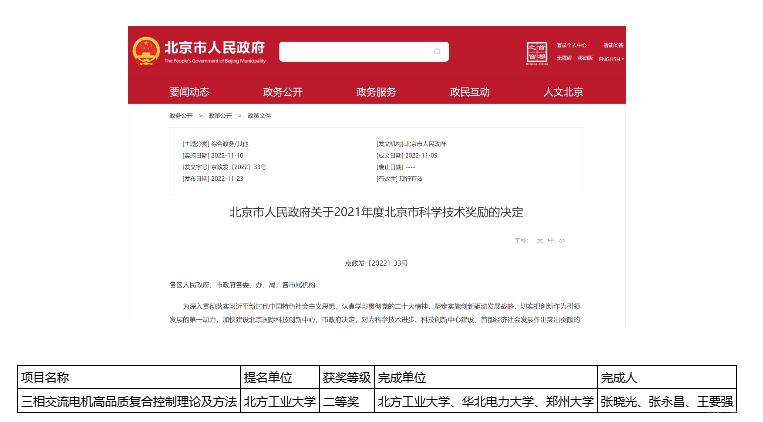Select the 人文北京 navigation tab
This screenshot has height=422, width=763.
click(563, 92)
